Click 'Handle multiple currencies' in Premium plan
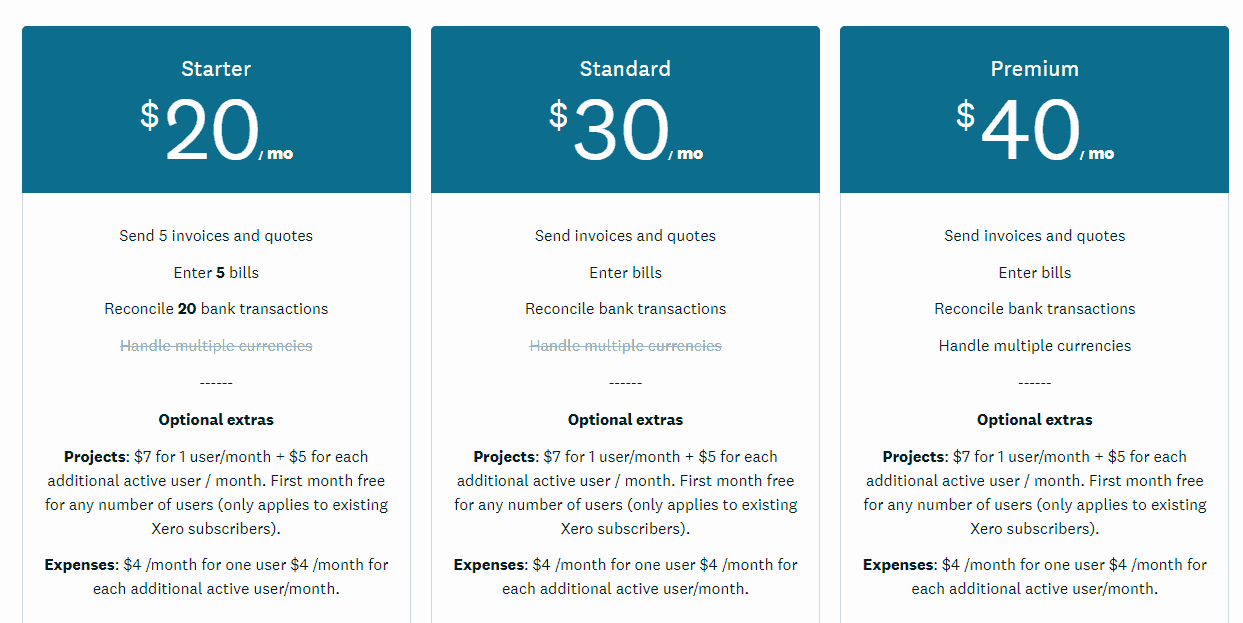 point(1035,346)
